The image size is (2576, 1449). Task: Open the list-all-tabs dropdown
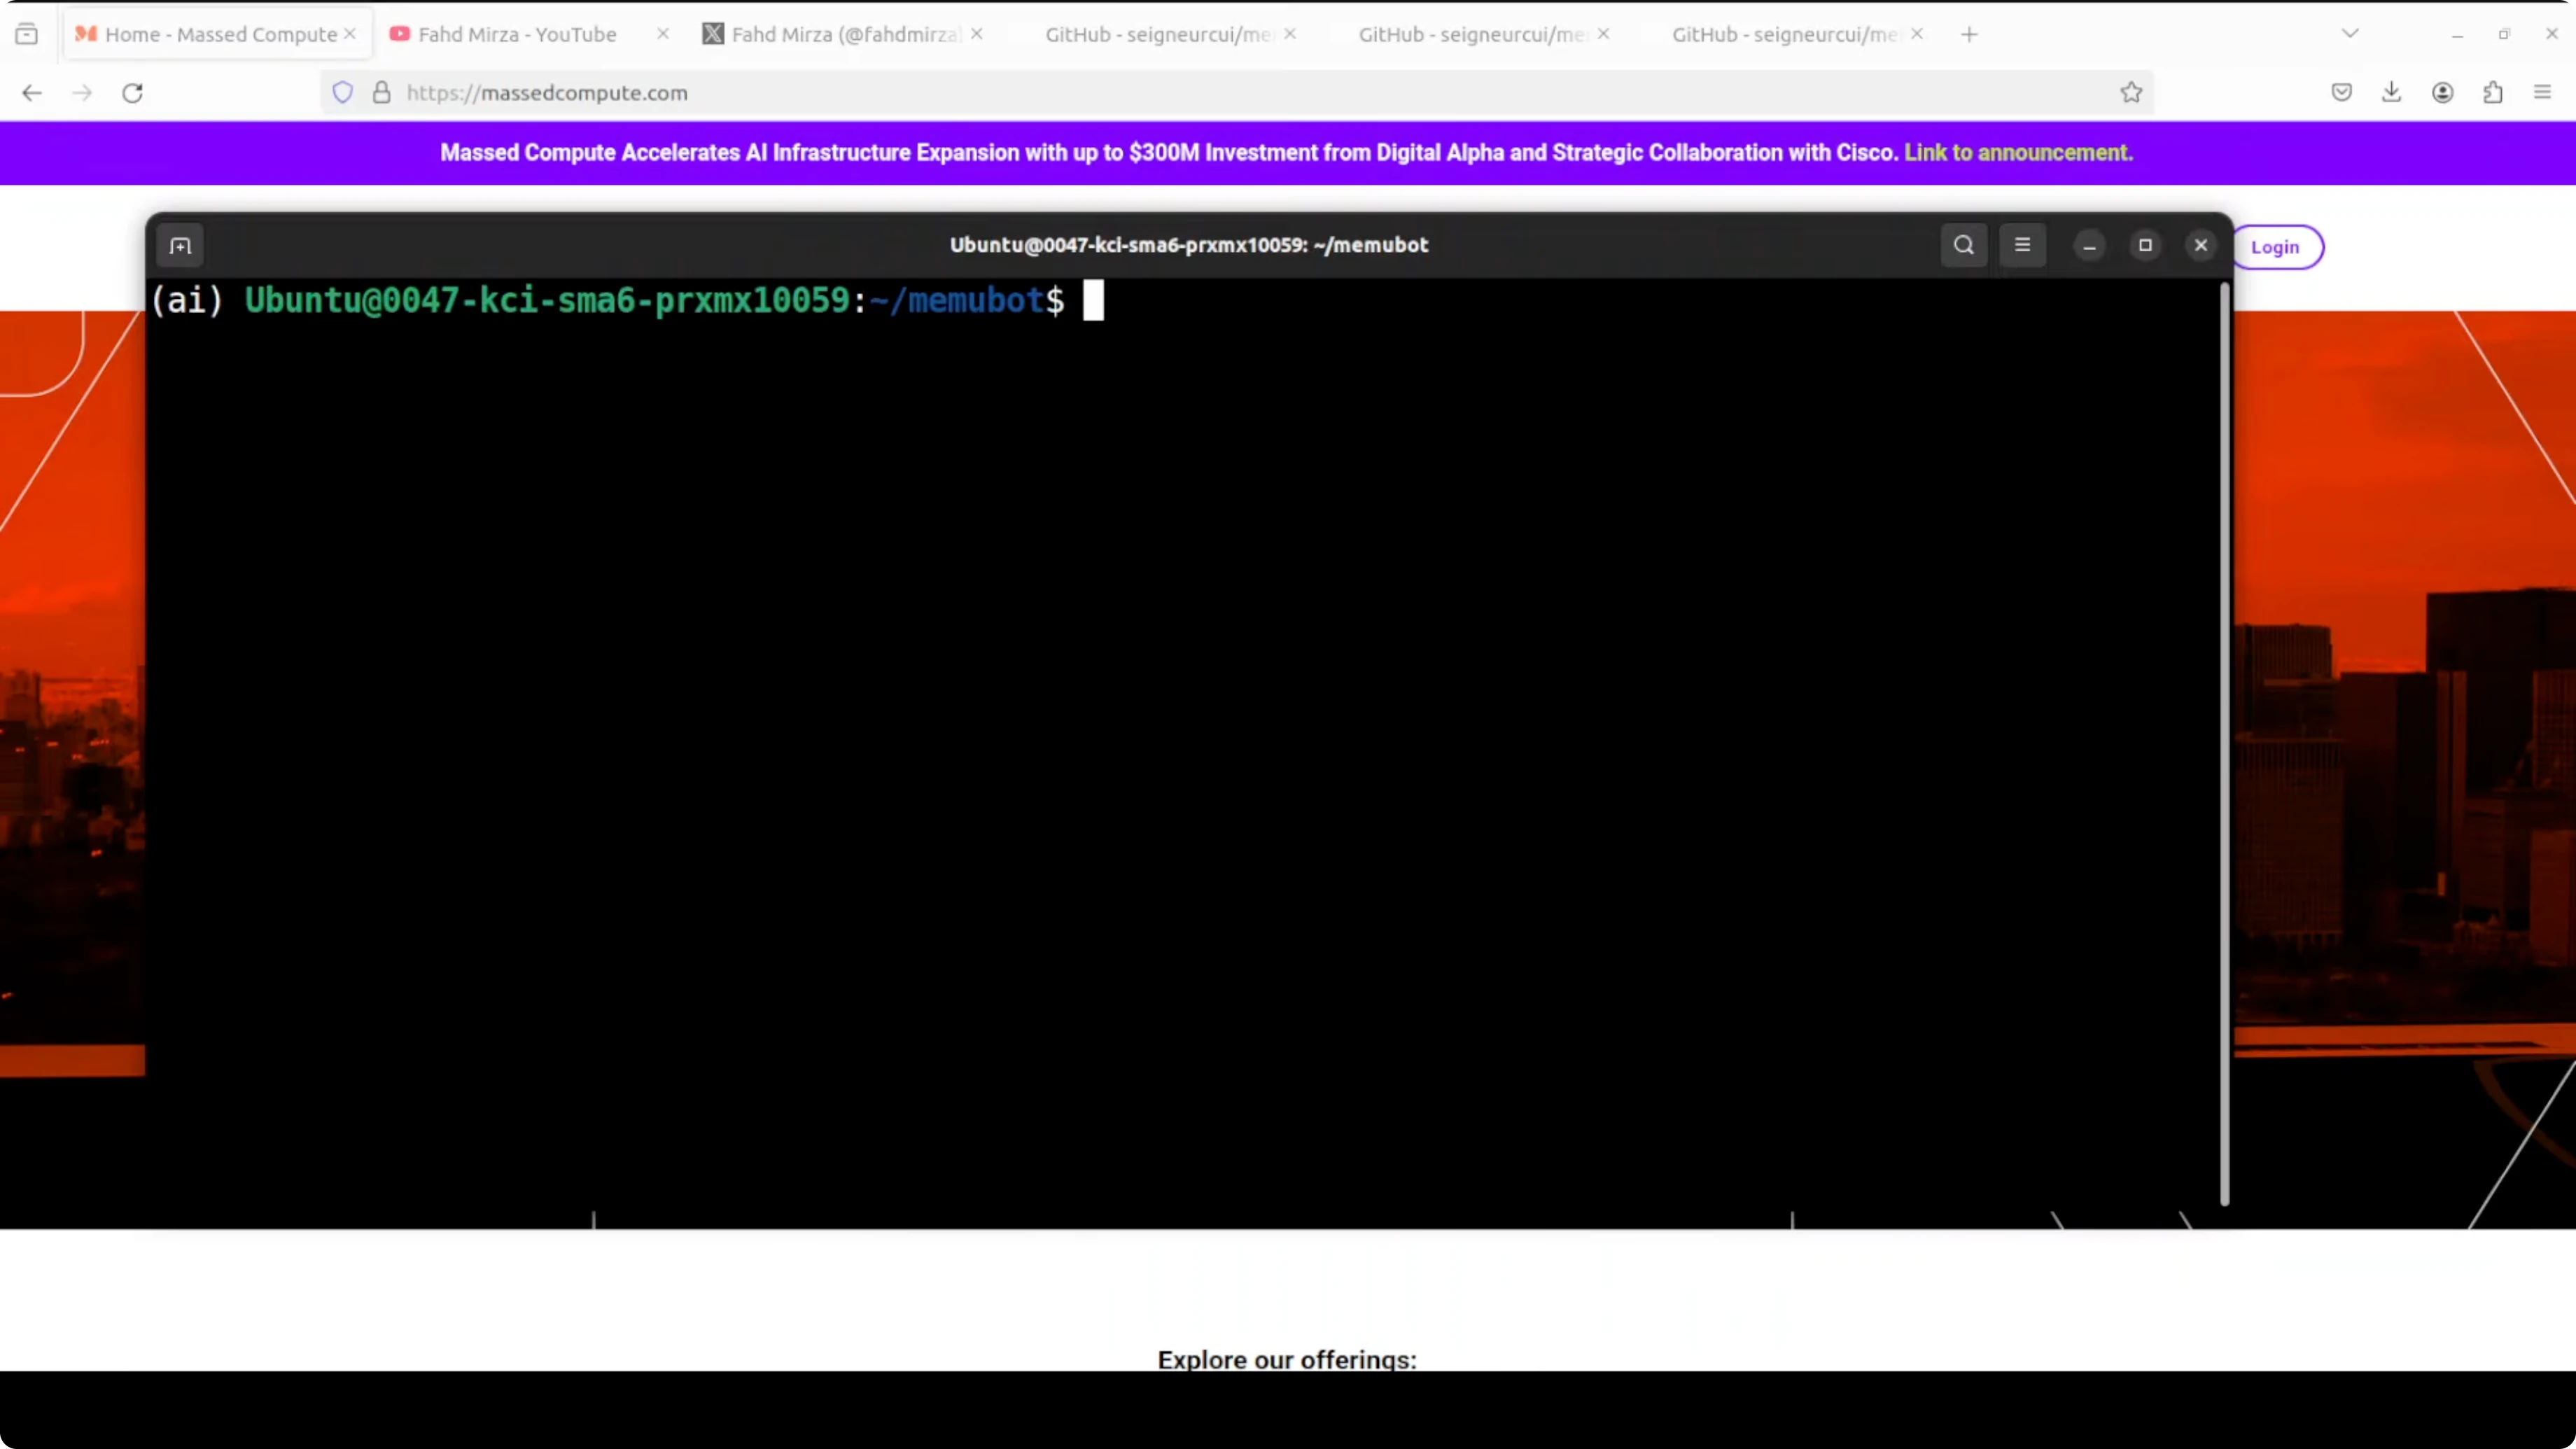[2350, 33]
